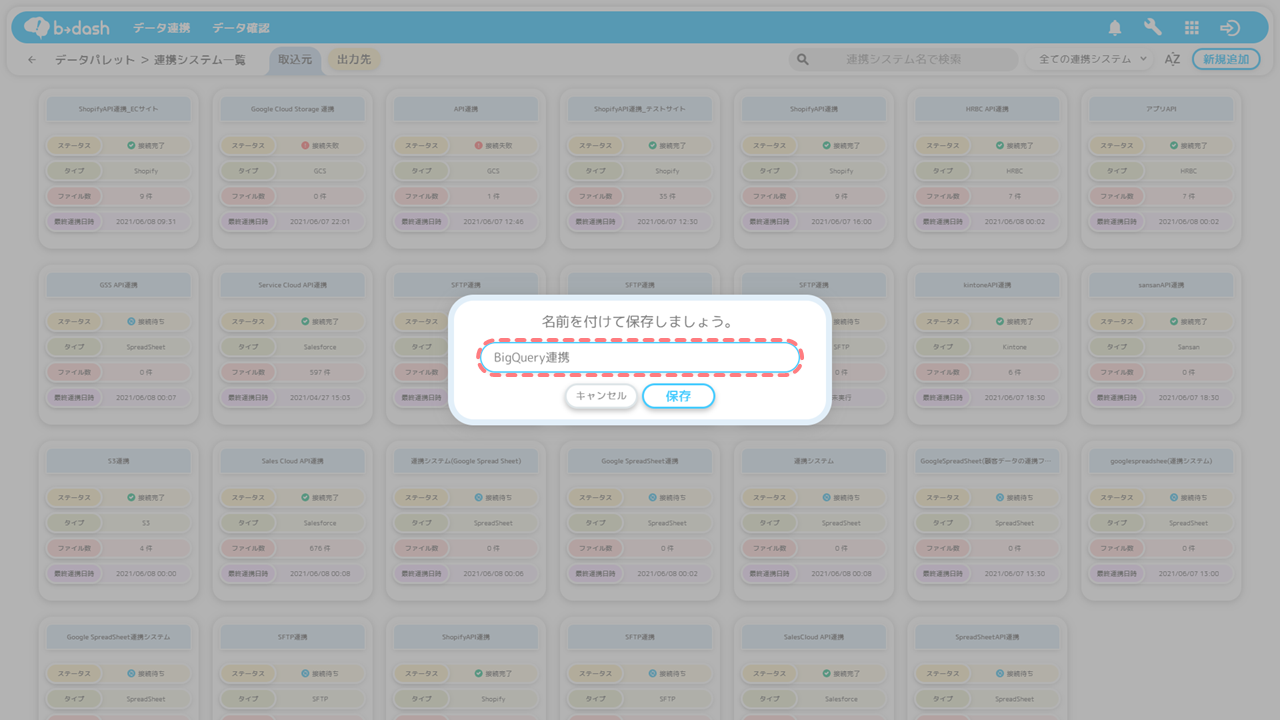
Task: Switch to the 出力先 tab
Action: coord(354,60)
